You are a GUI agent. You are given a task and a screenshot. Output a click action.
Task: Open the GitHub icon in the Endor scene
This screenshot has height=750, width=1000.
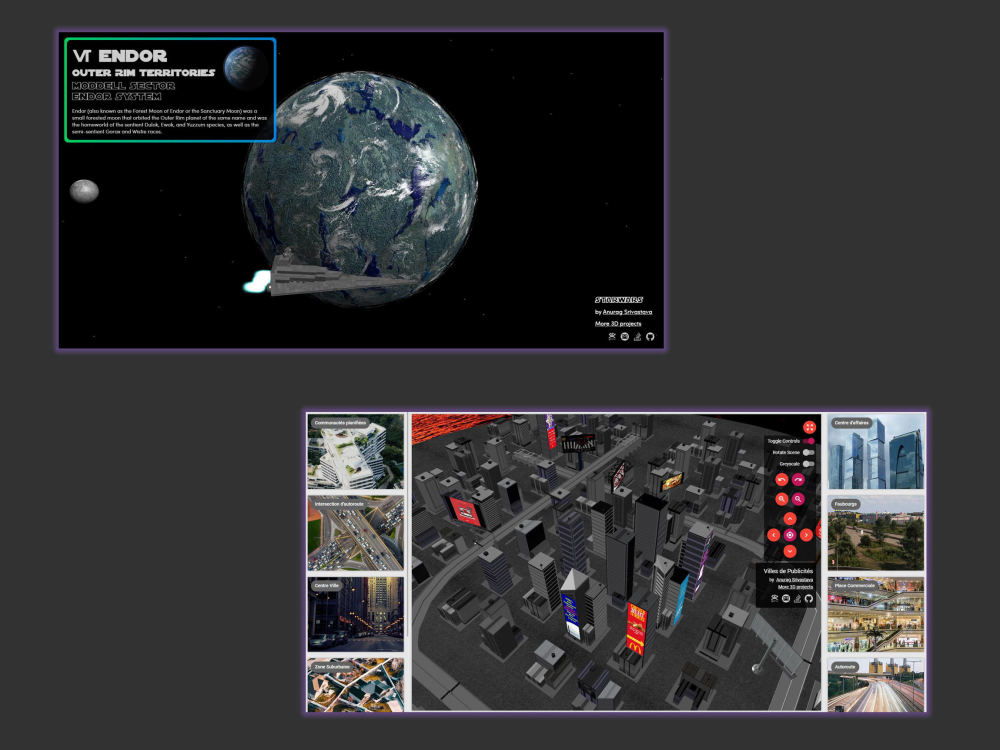pyautogui.click(x=650, y=337)
